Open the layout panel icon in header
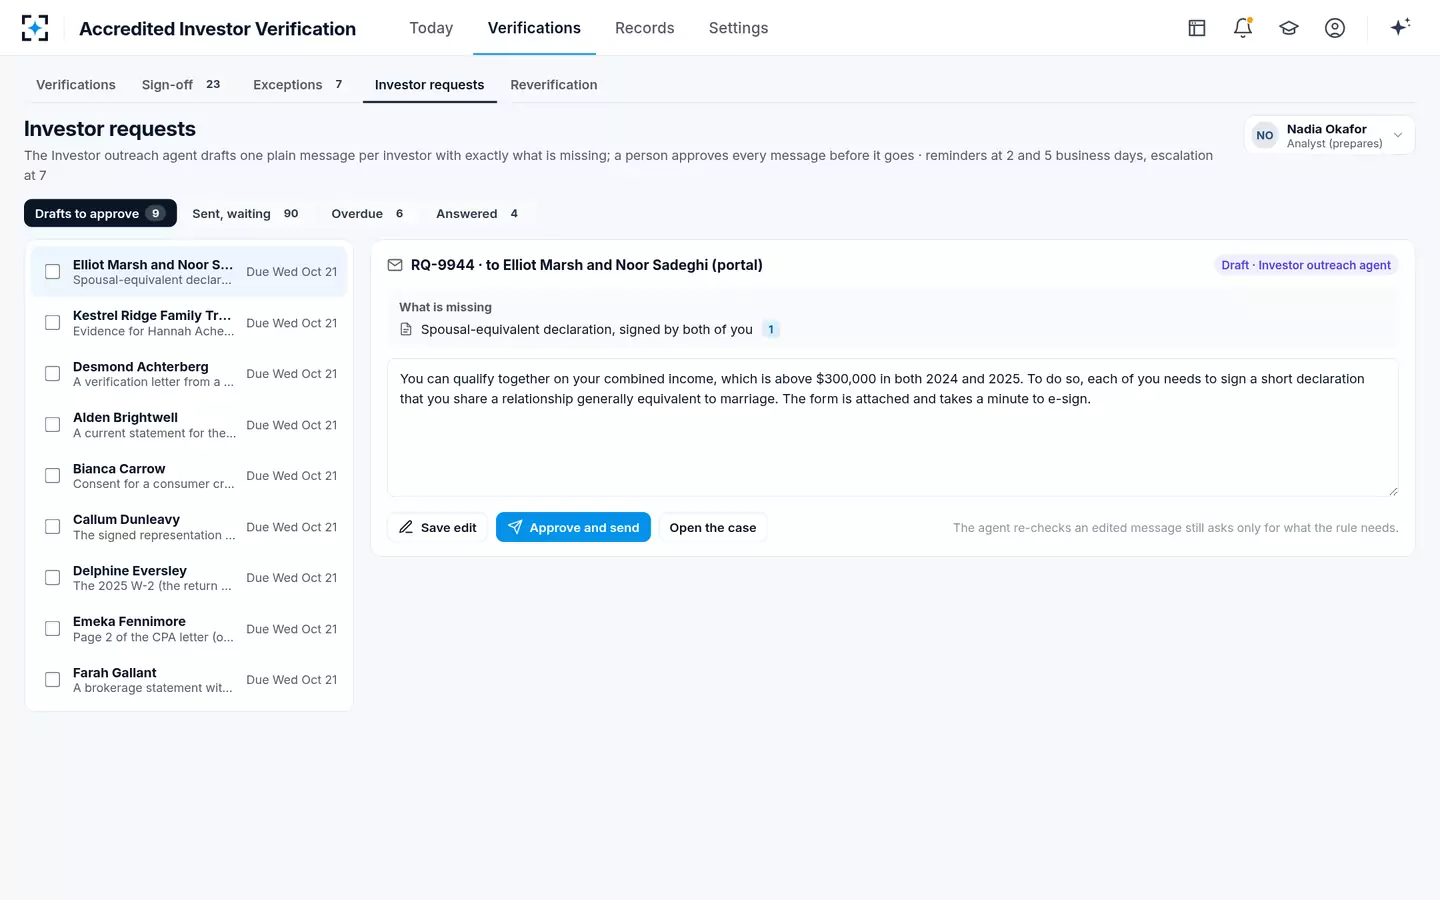 [x=1197, y=28]
